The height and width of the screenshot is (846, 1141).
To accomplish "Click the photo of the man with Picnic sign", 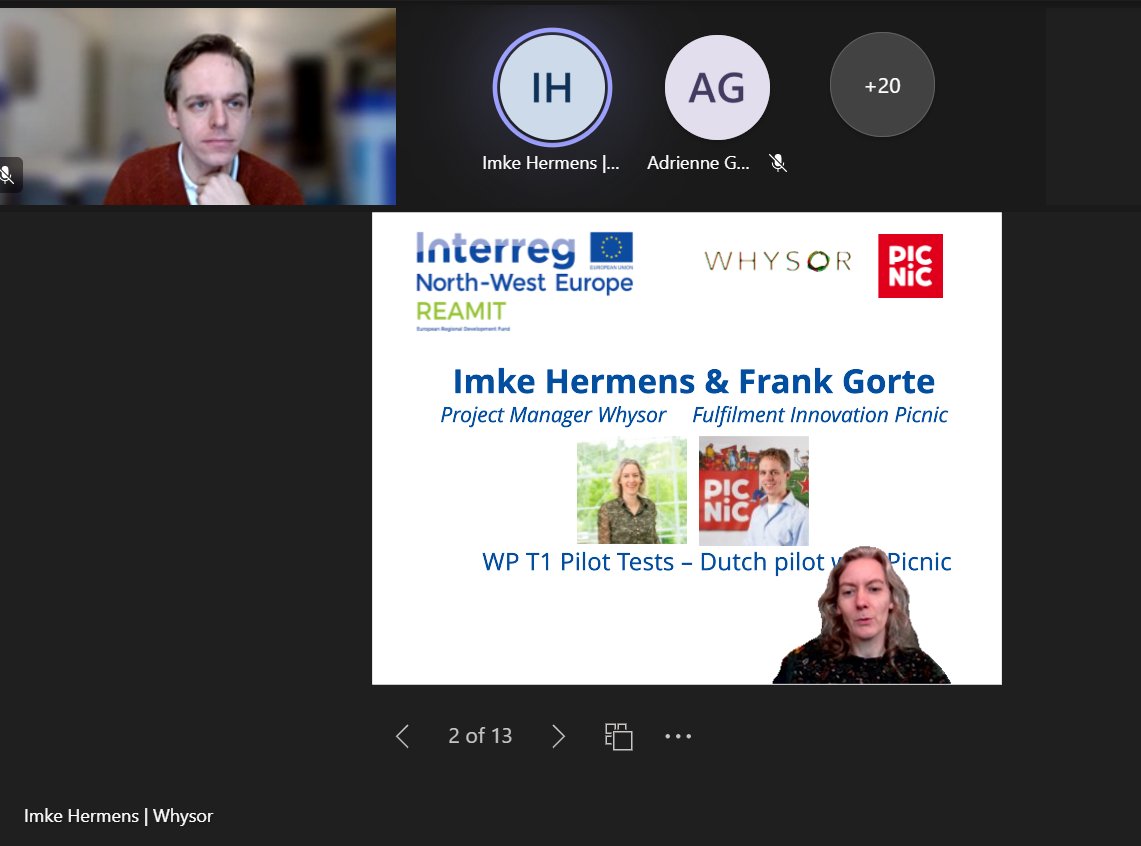I will pos(754,490).
